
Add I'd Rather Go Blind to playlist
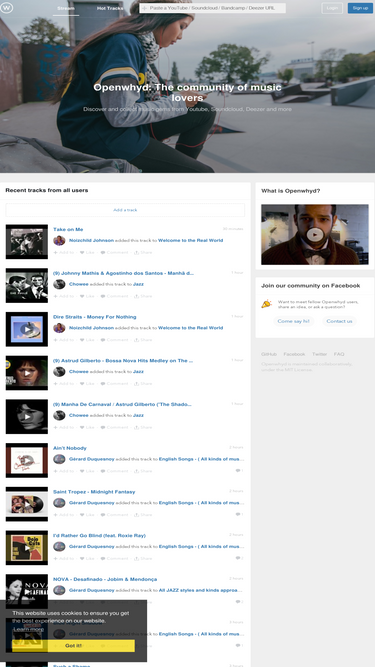point(64,559)
